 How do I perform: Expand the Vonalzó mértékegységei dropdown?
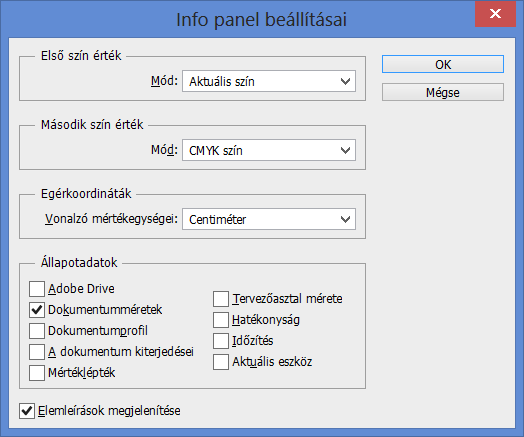(269, 219)
